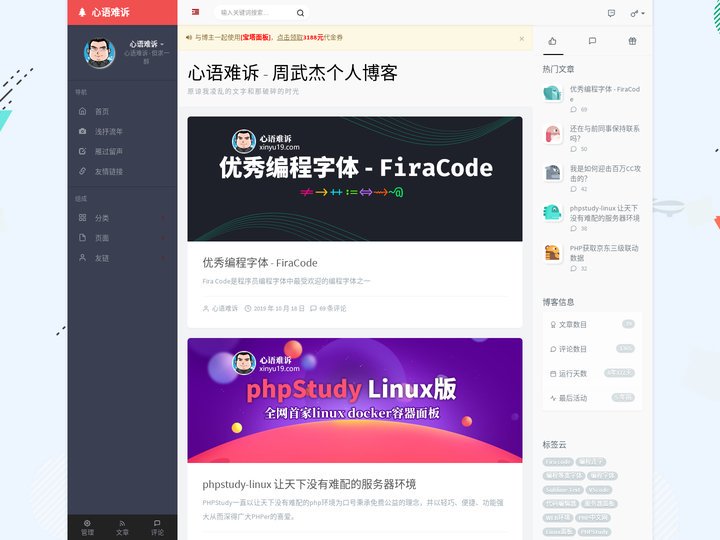720x540 pixels.
Task: Click the 文章数目 row in blog info
Action: pyautogui.click(x=592, y=325)
